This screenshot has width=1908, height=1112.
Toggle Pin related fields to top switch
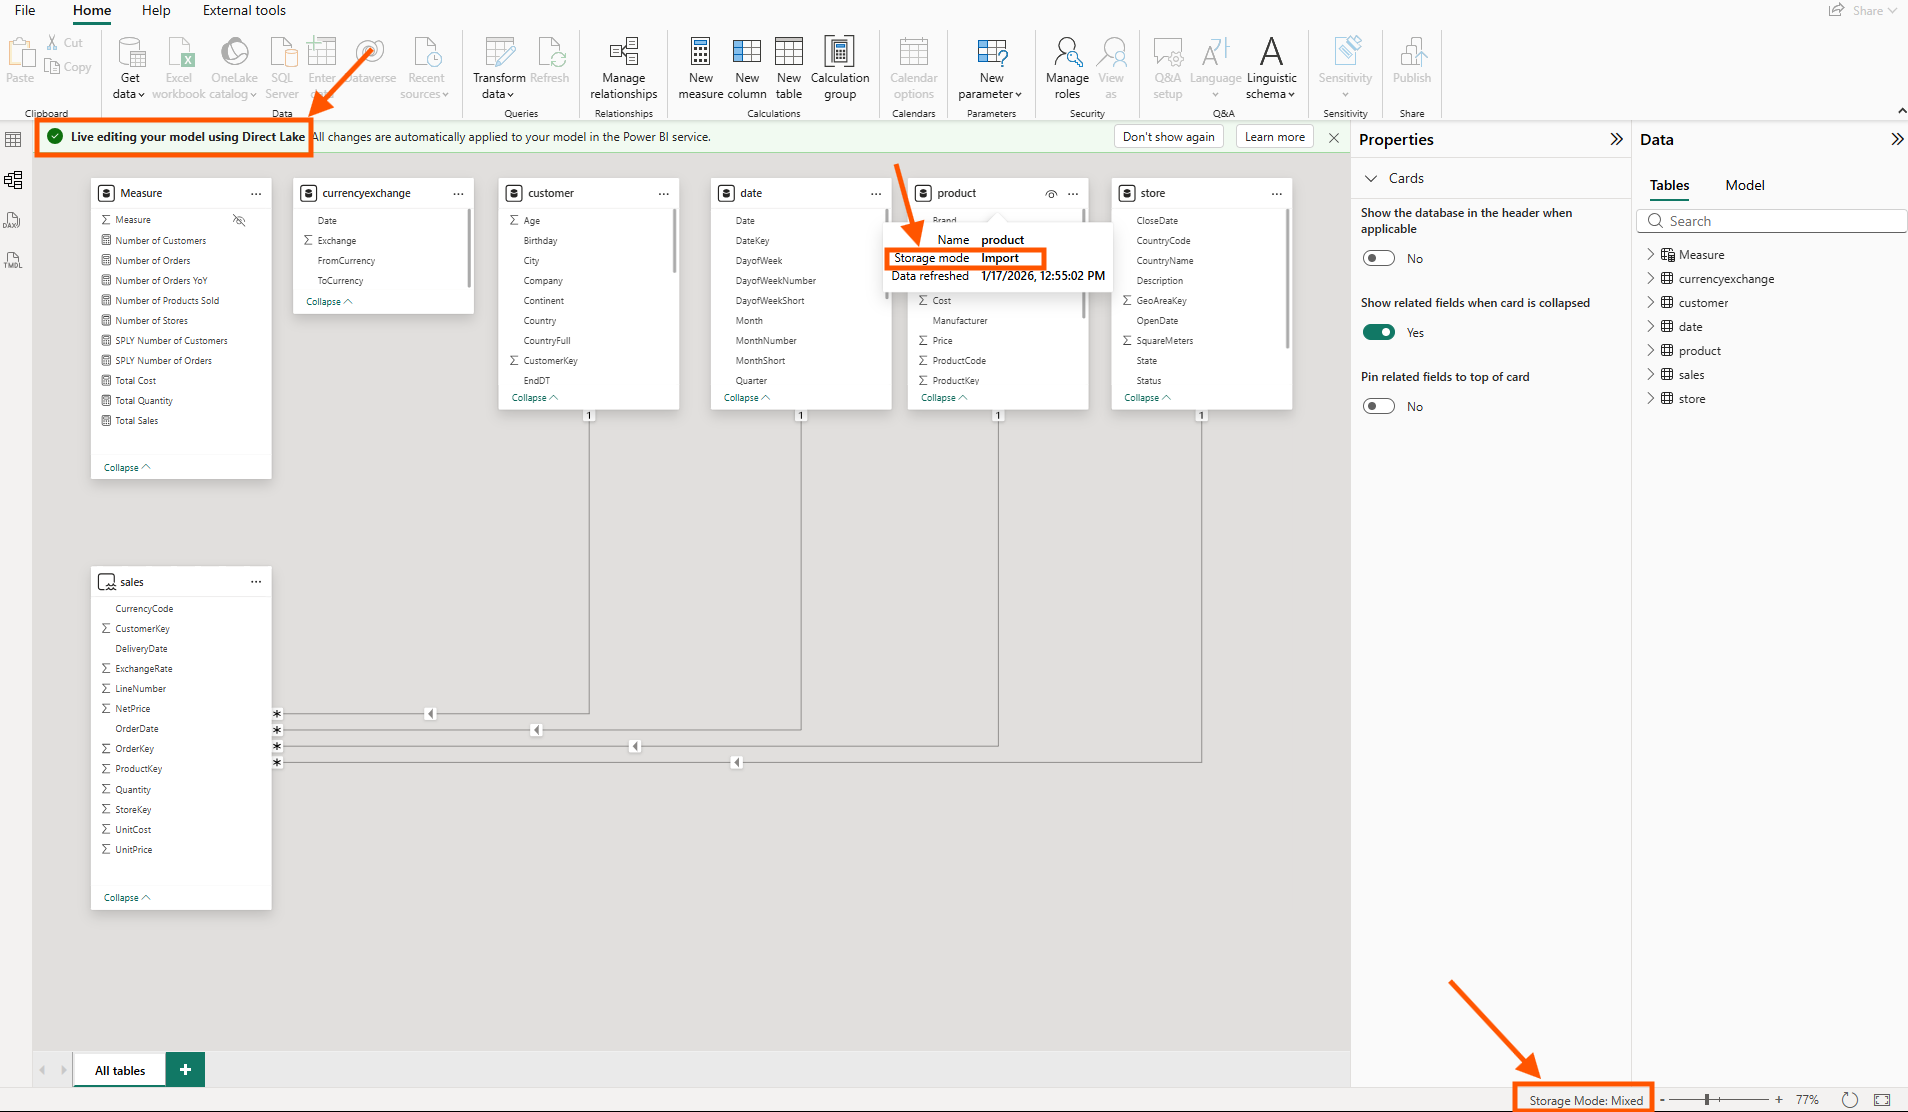[x=1379, y=406]
